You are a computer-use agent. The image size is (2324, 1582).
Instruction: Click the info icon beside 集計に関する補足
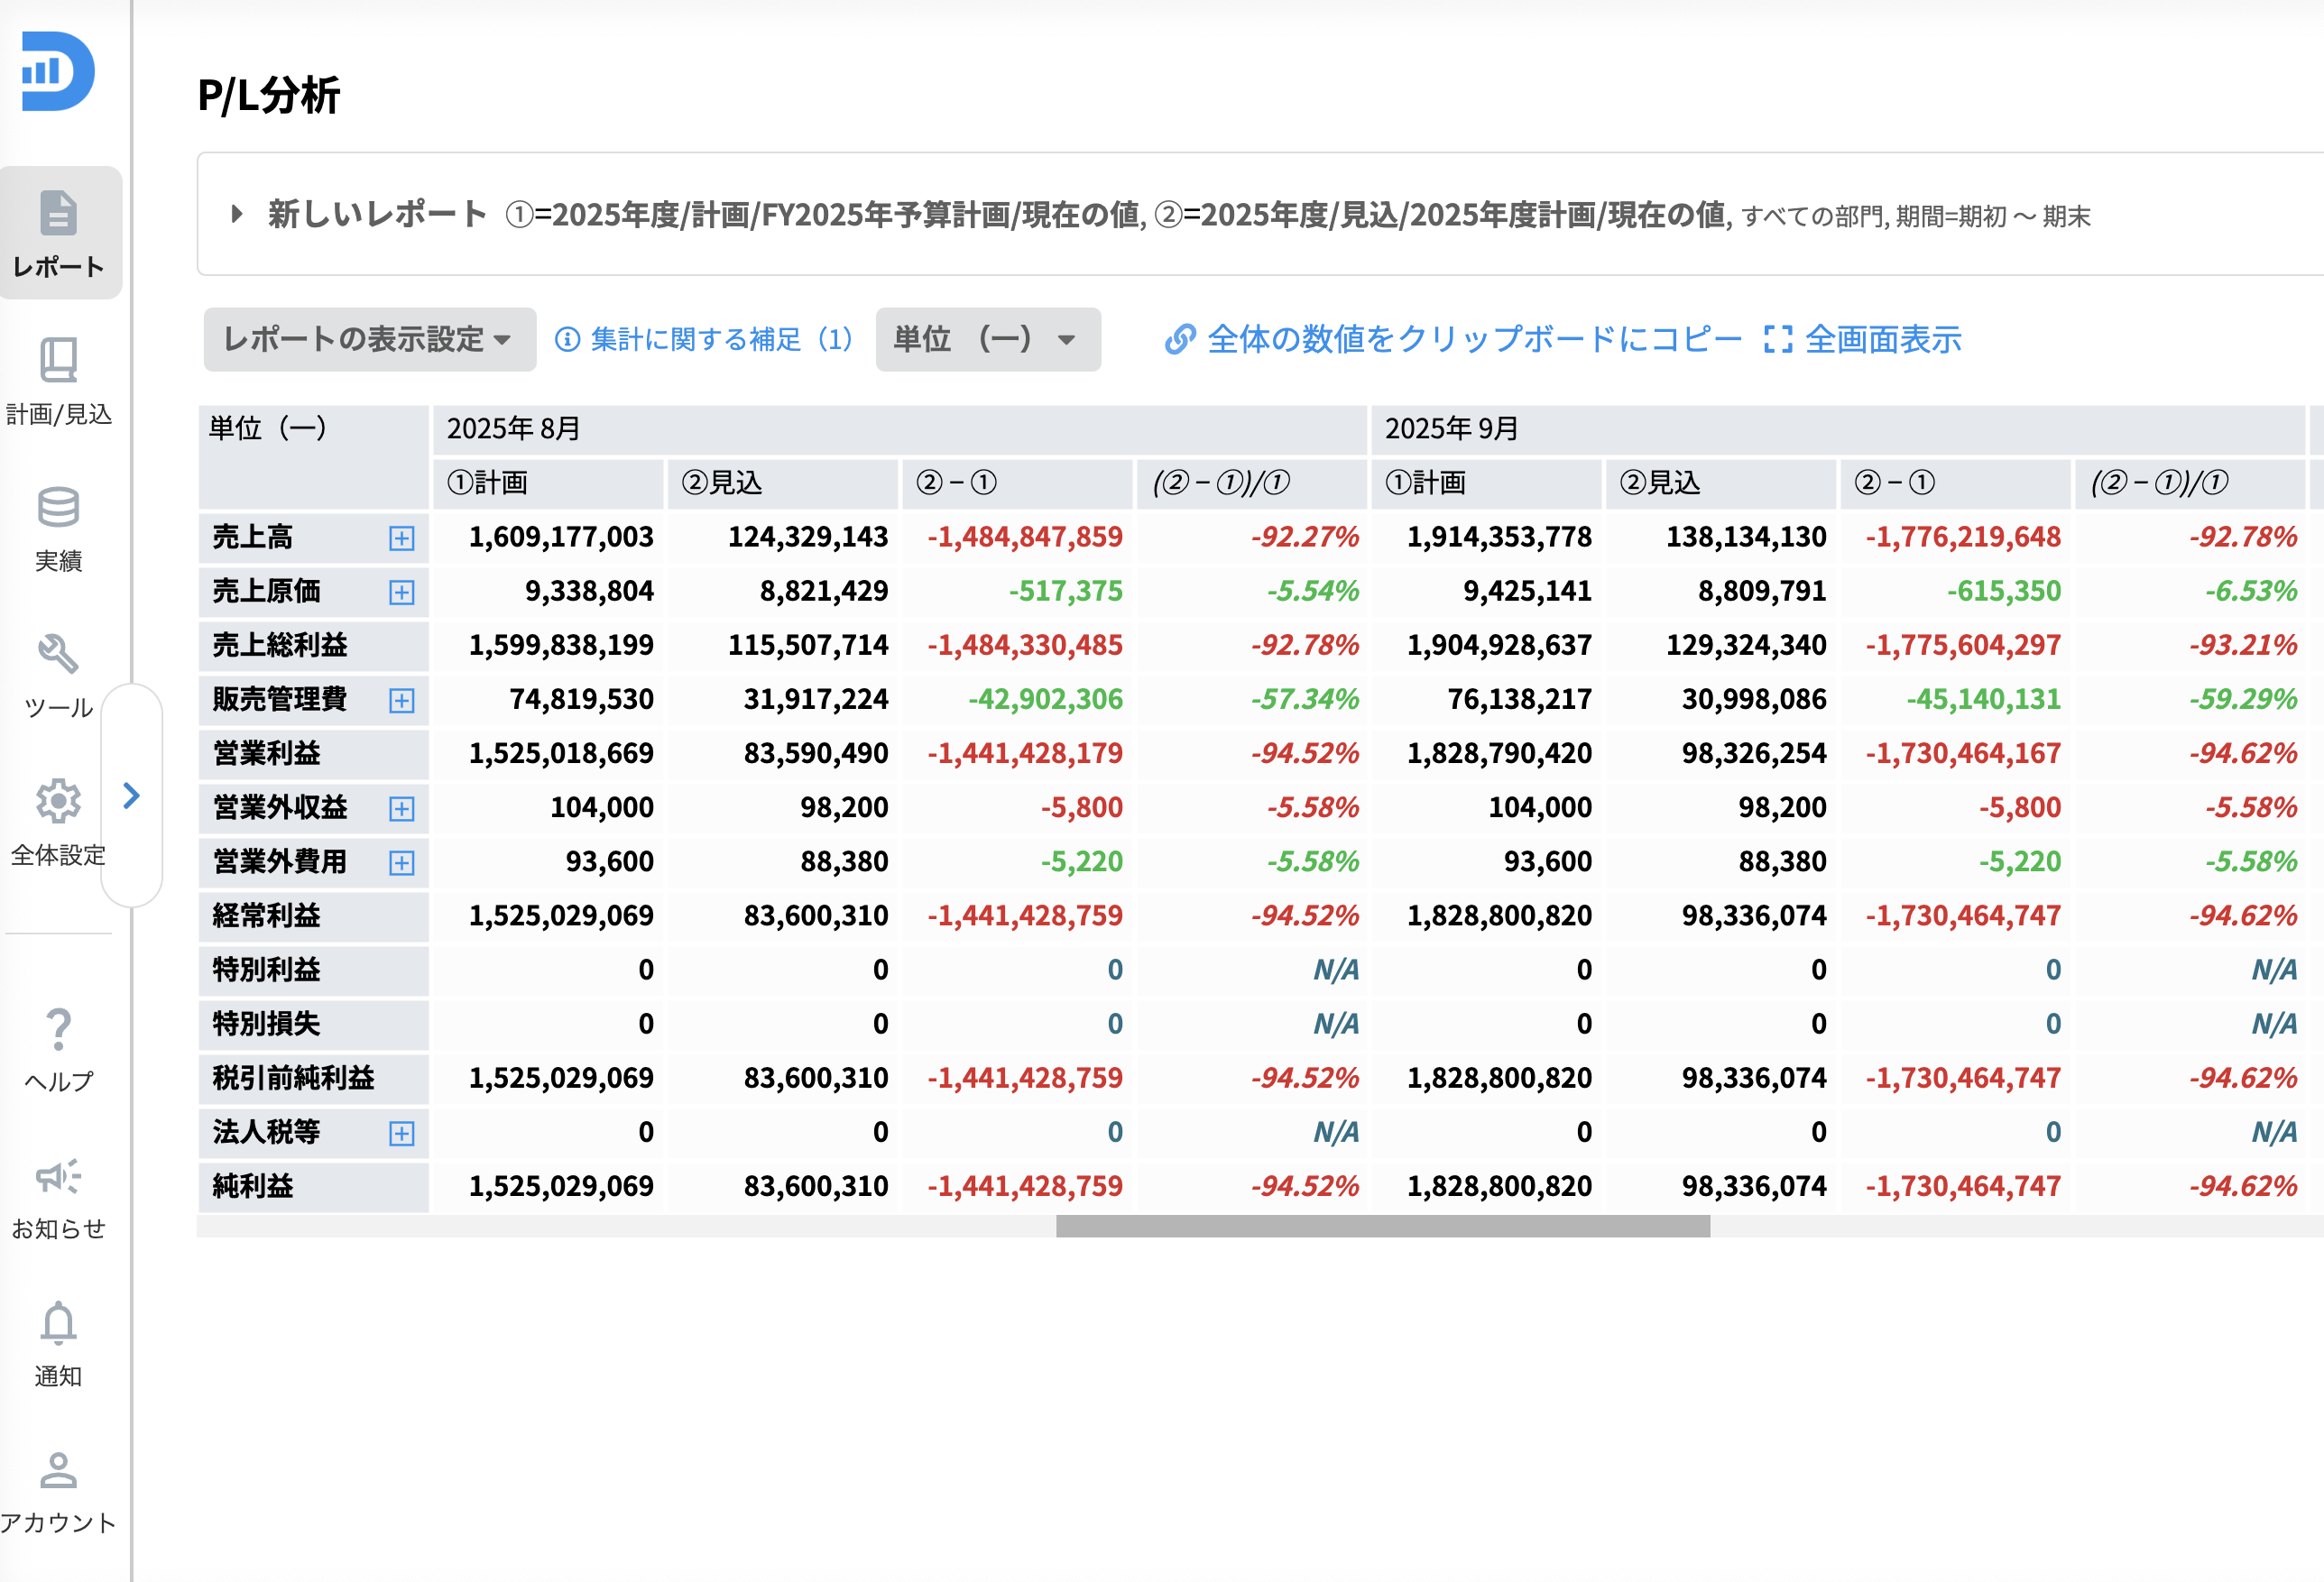(x=568, y=339)
